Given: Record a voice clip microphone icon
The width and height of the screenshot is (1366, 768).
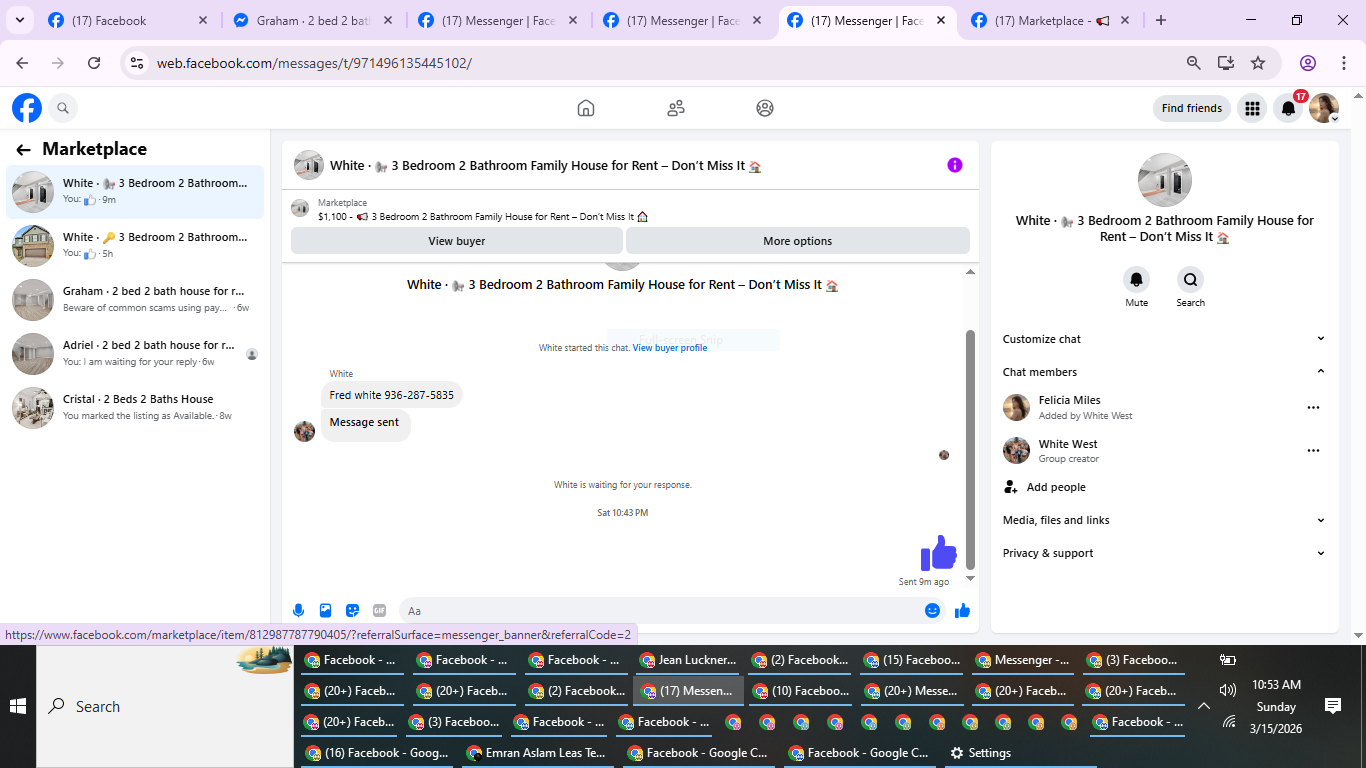Looking at the screenshot, I should coord(298,611).
